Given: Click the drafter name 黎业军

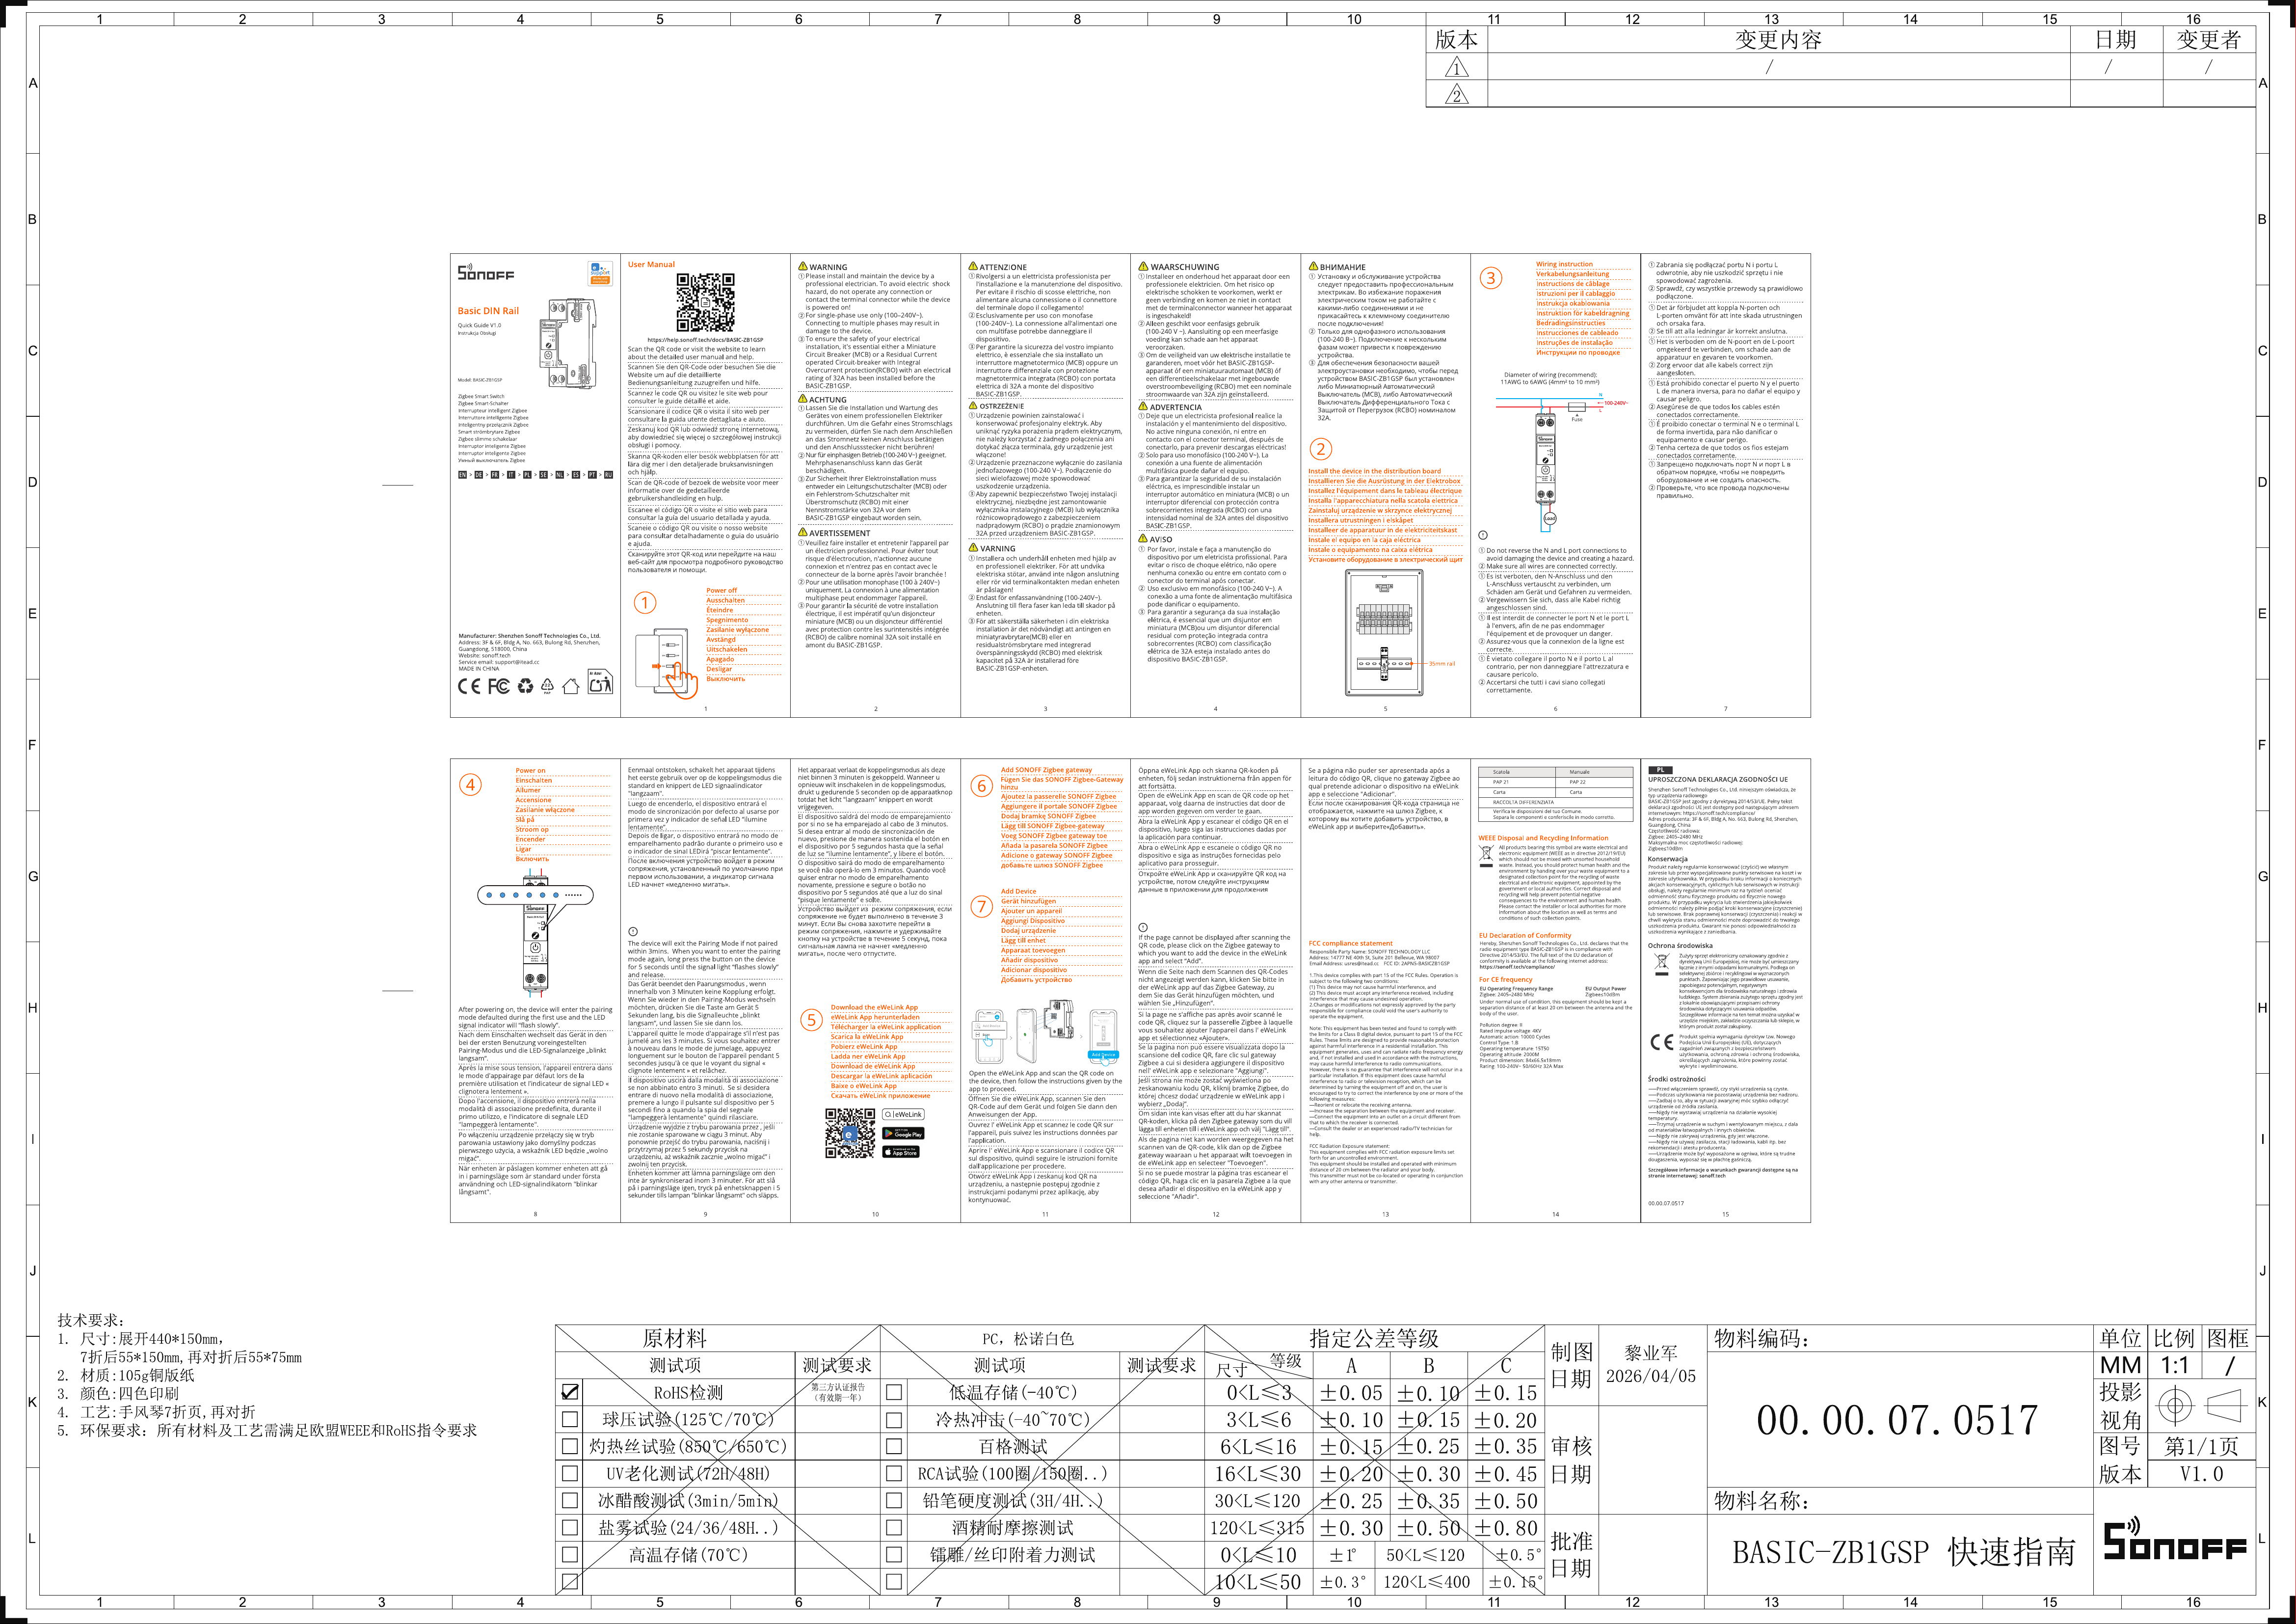Looking at the screenshot, I should point(1651,1352).
